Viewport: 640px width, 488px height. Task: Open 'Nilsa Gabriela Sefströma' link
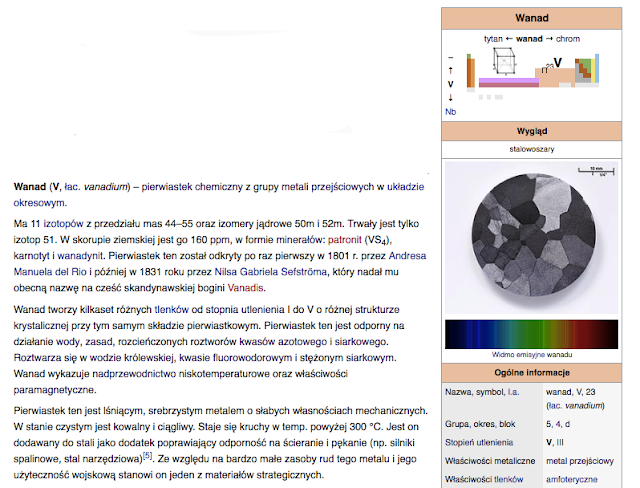[x=271, y=272]
